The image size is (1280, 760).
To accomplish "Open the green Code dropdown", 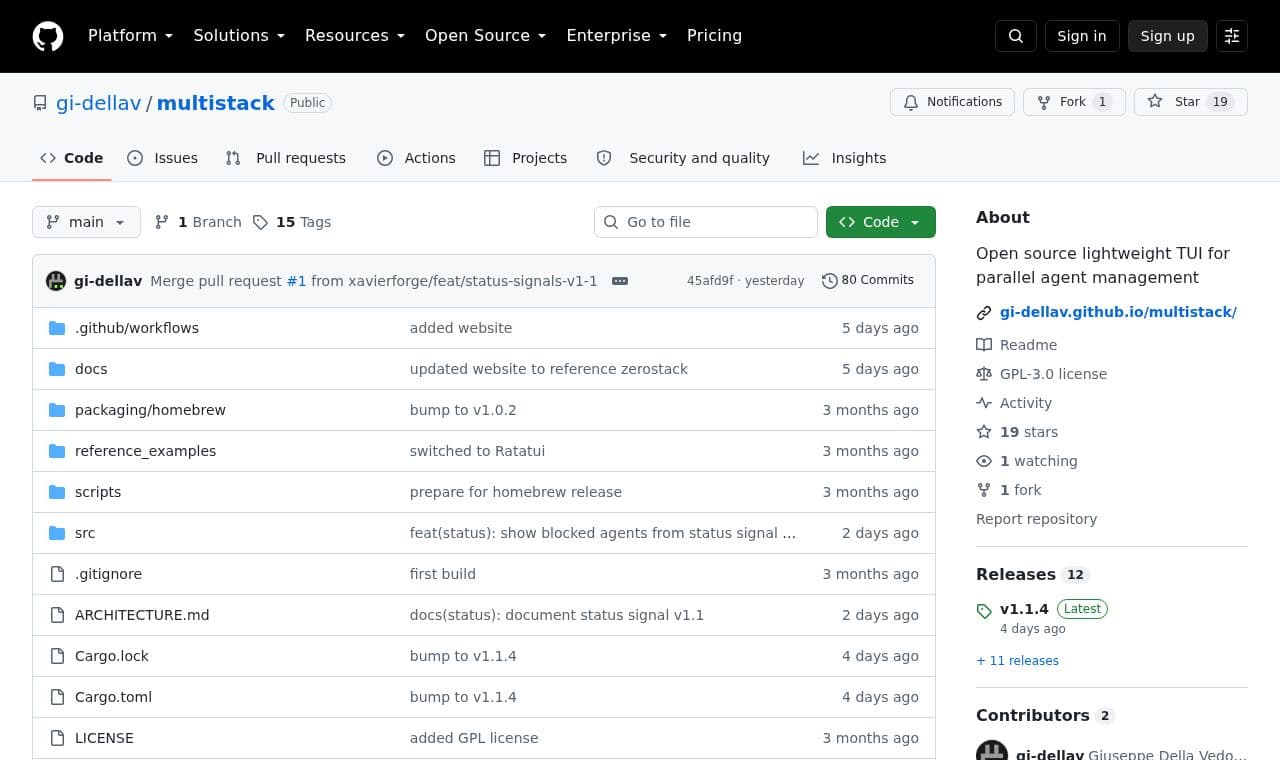I will (881, 222).
